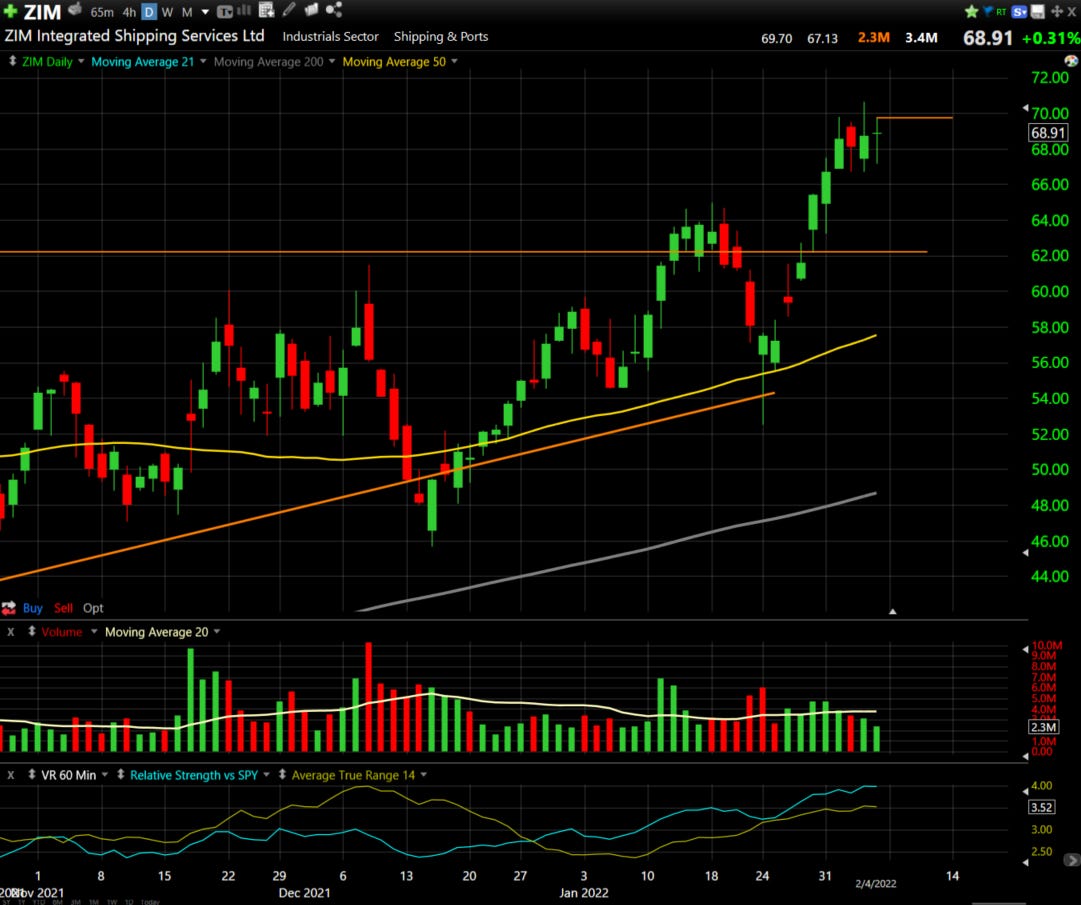The width and height of the screenshot is (1081, 905).
Task: Click the ZIM Integrated Shipping Services Ltd name
Action: point(134,36)
